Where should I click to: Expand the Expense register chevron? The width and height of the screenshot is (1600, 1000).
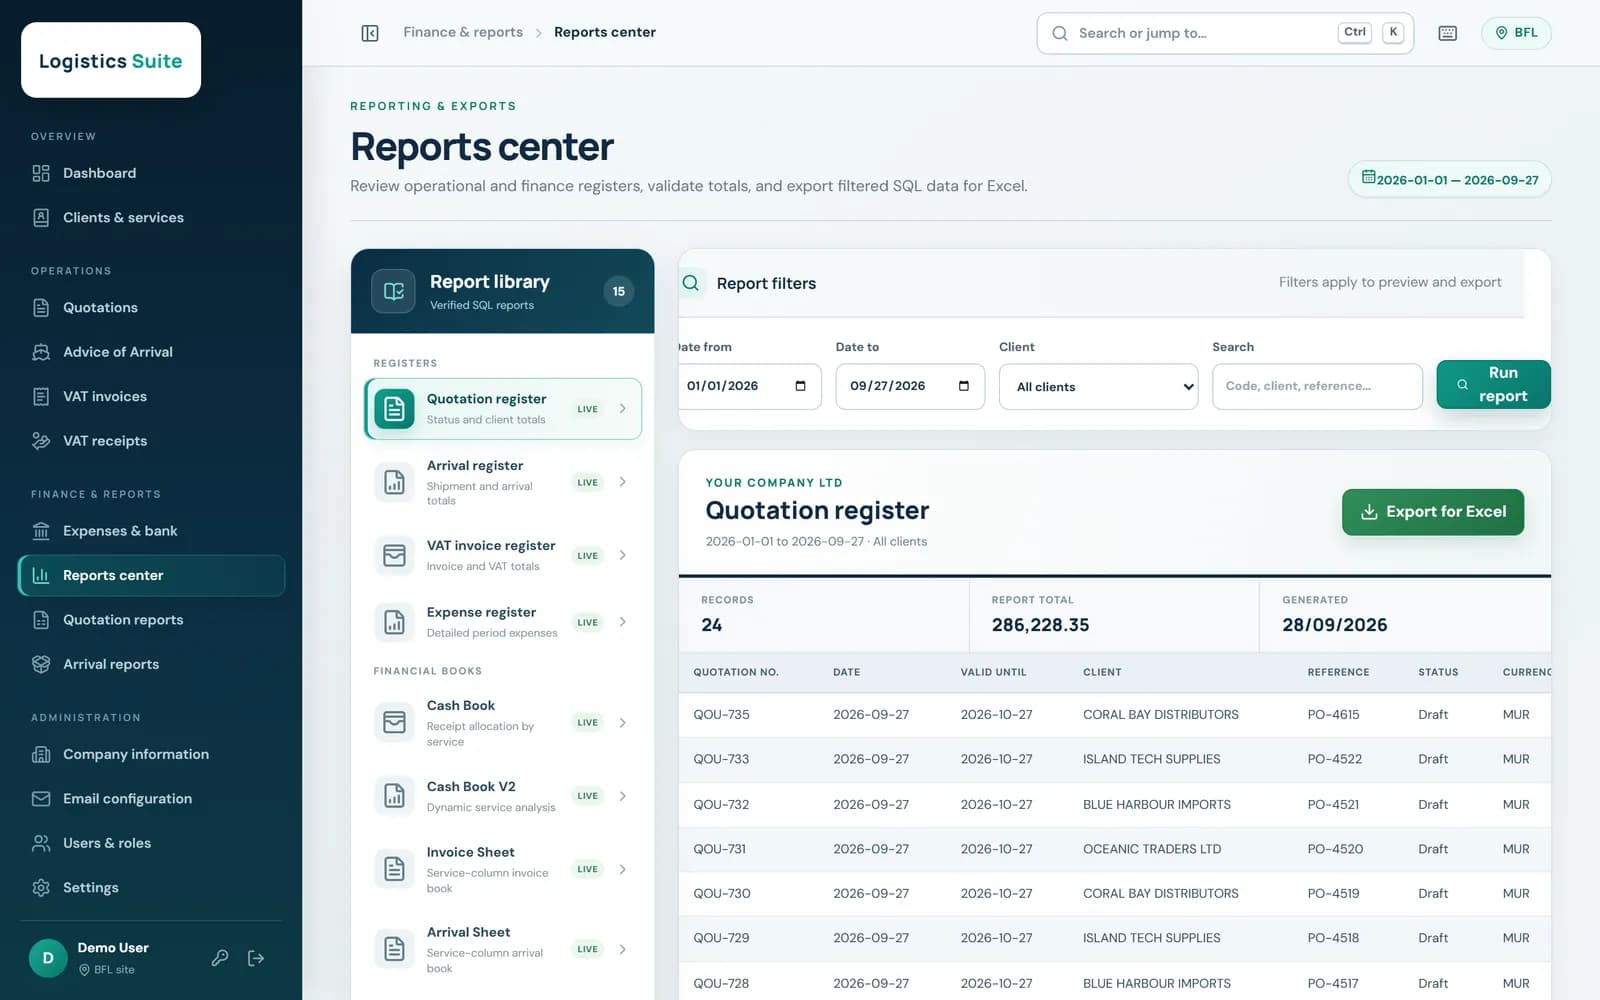[622, 622]
